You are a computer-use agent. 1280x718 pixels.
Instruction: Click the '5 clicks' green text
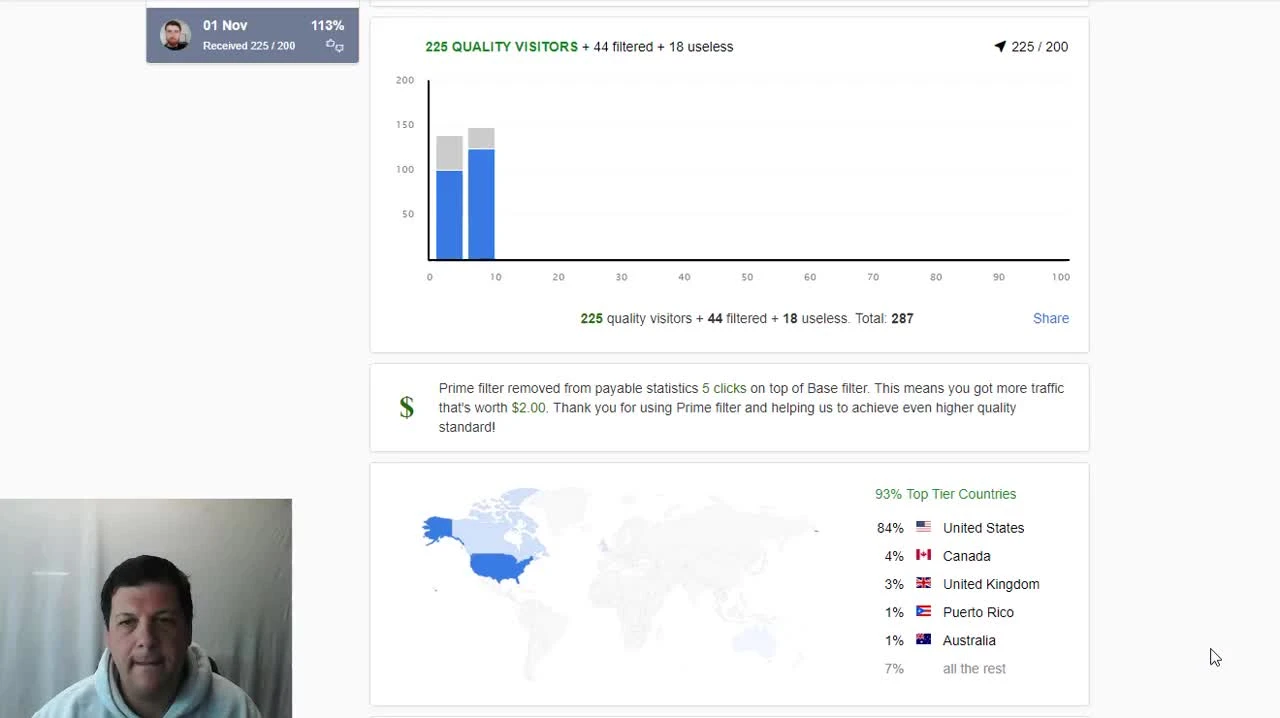click(x=724, y=388)
